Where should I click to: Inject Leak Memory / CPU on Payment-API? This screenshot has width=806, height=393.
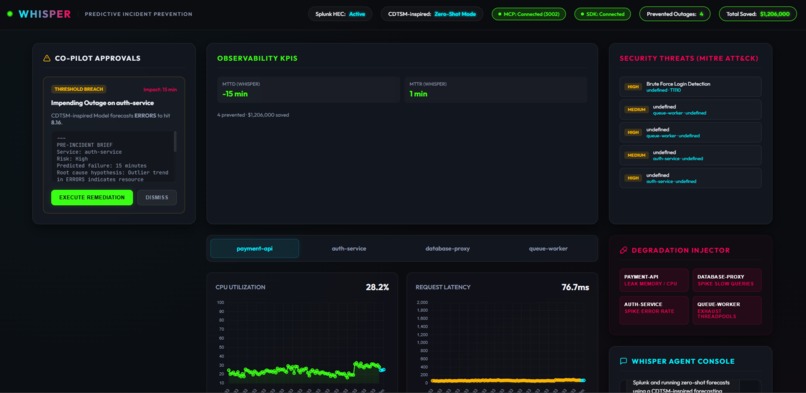pyautogui.click(x=654, y=280)
